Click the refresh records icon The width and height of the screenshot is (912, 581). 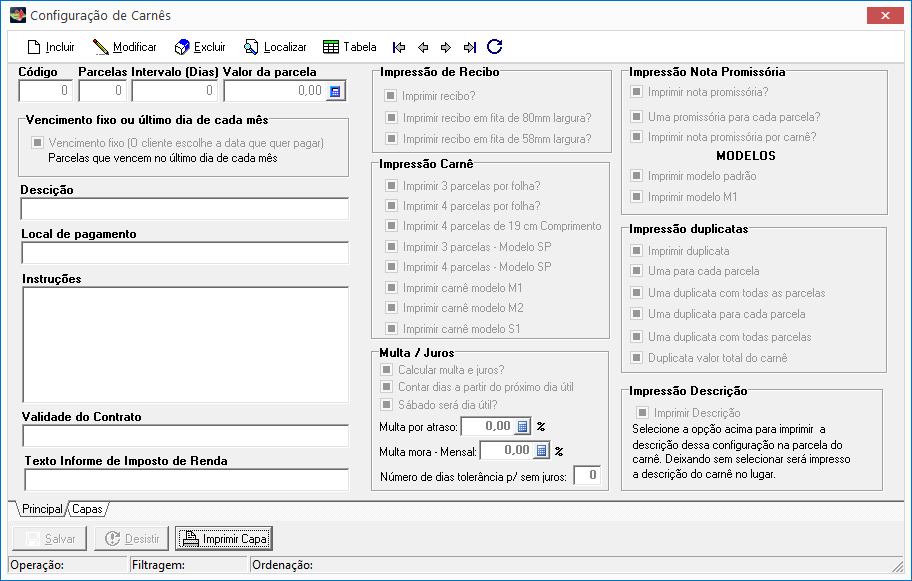(x=494, y=47)
